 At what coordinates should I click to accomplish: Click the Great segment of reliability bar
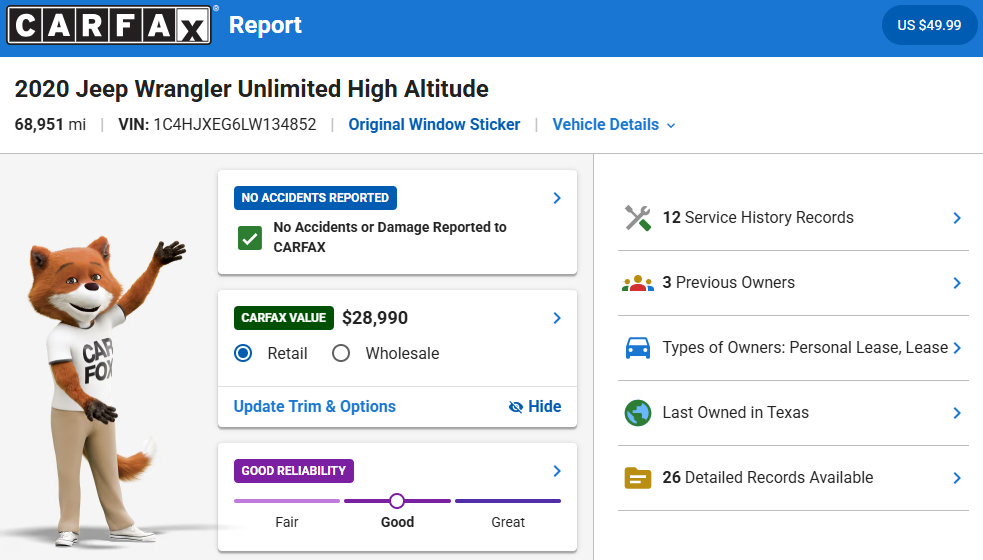(508, 501)
